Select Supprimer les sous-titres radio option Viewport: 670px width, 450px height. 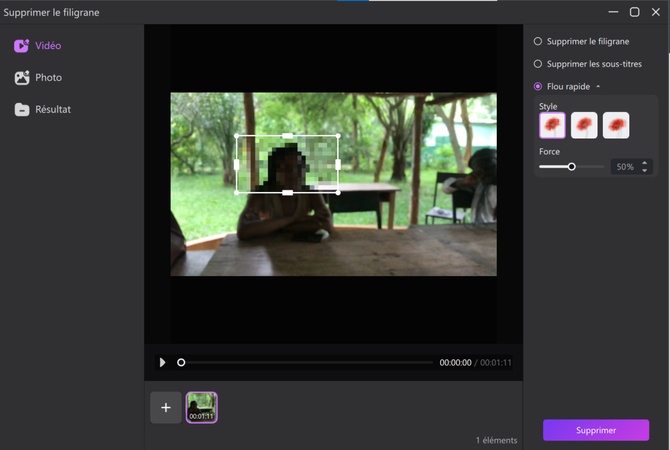(538, 64)
